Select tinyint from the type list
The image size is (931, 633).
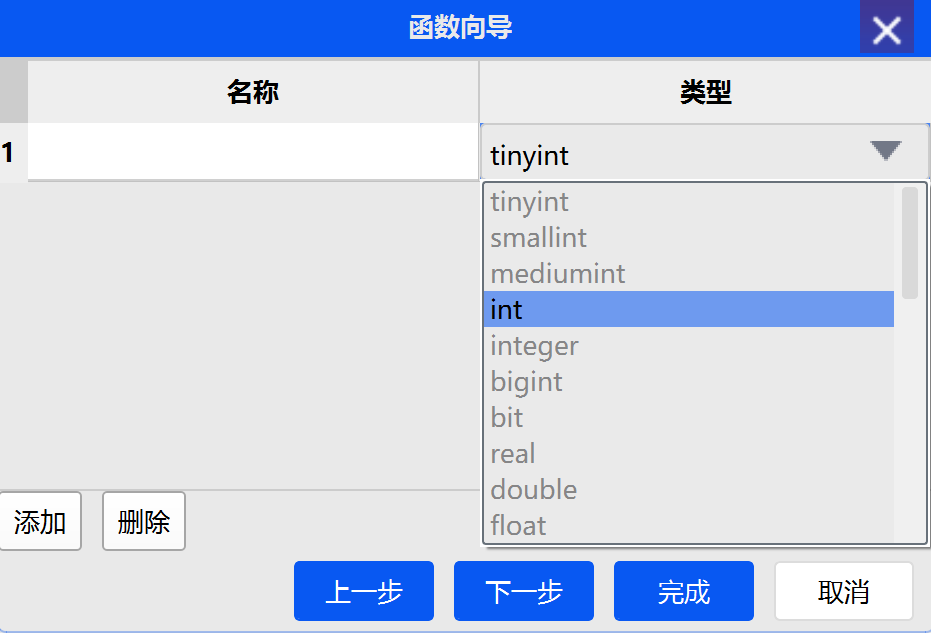(689, 202)
